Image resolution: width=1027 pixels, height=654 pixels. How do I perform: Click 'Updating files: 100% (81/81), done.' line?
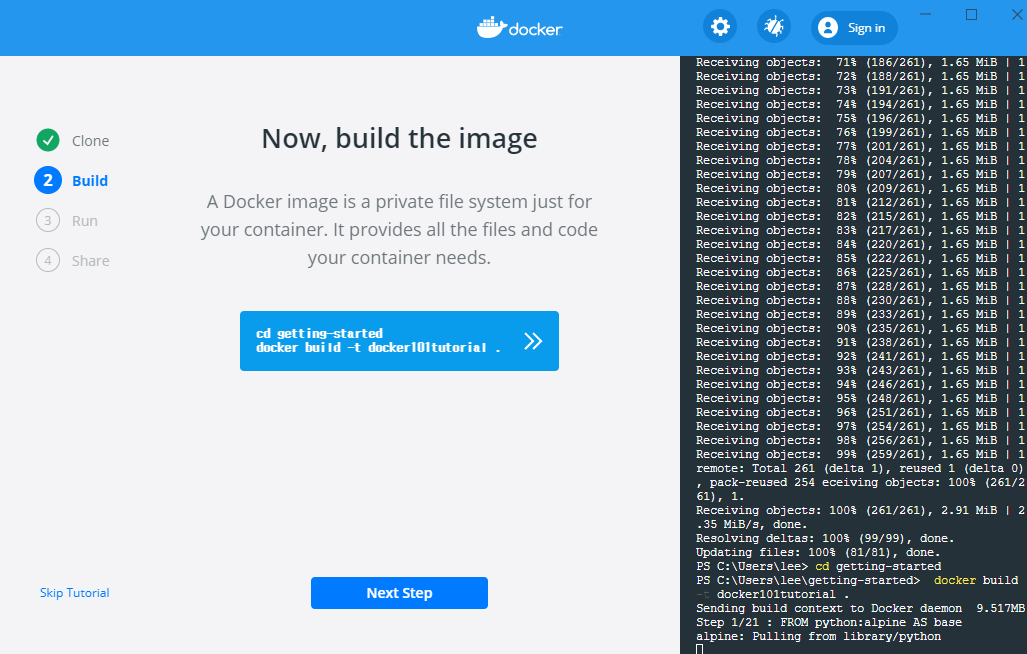[818, 552]
